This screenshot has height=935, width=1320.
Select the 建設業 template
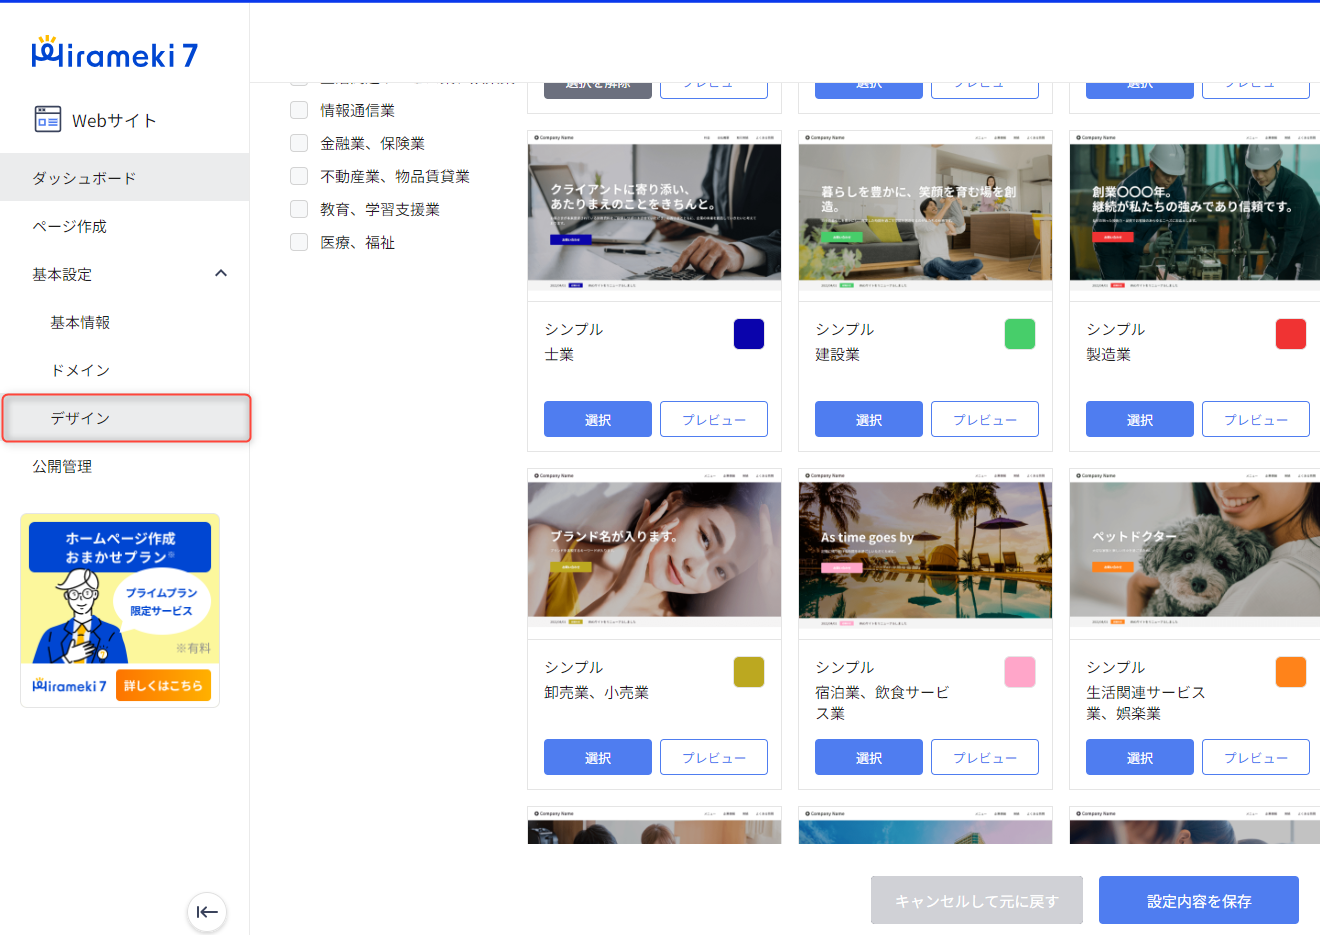[869, 419]
